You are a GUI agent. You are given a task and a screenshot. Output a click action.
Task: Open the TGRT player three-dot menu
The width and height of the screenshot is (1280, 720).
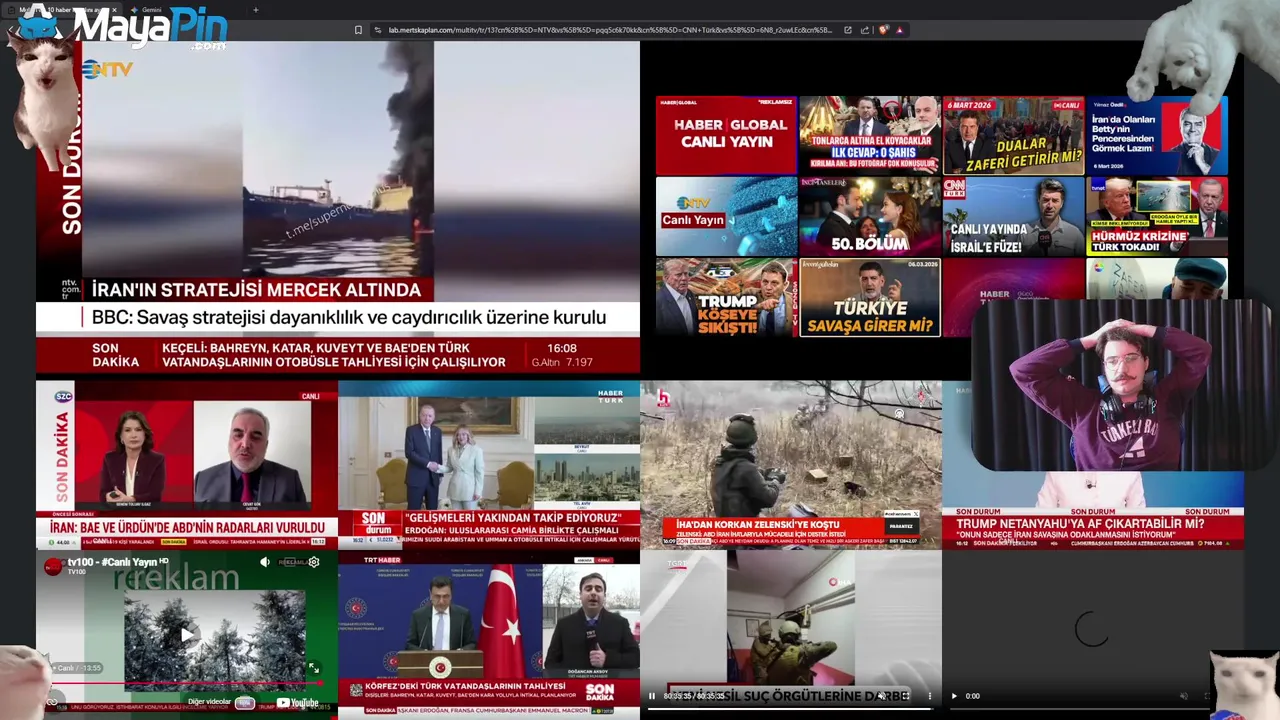(929, 696)
